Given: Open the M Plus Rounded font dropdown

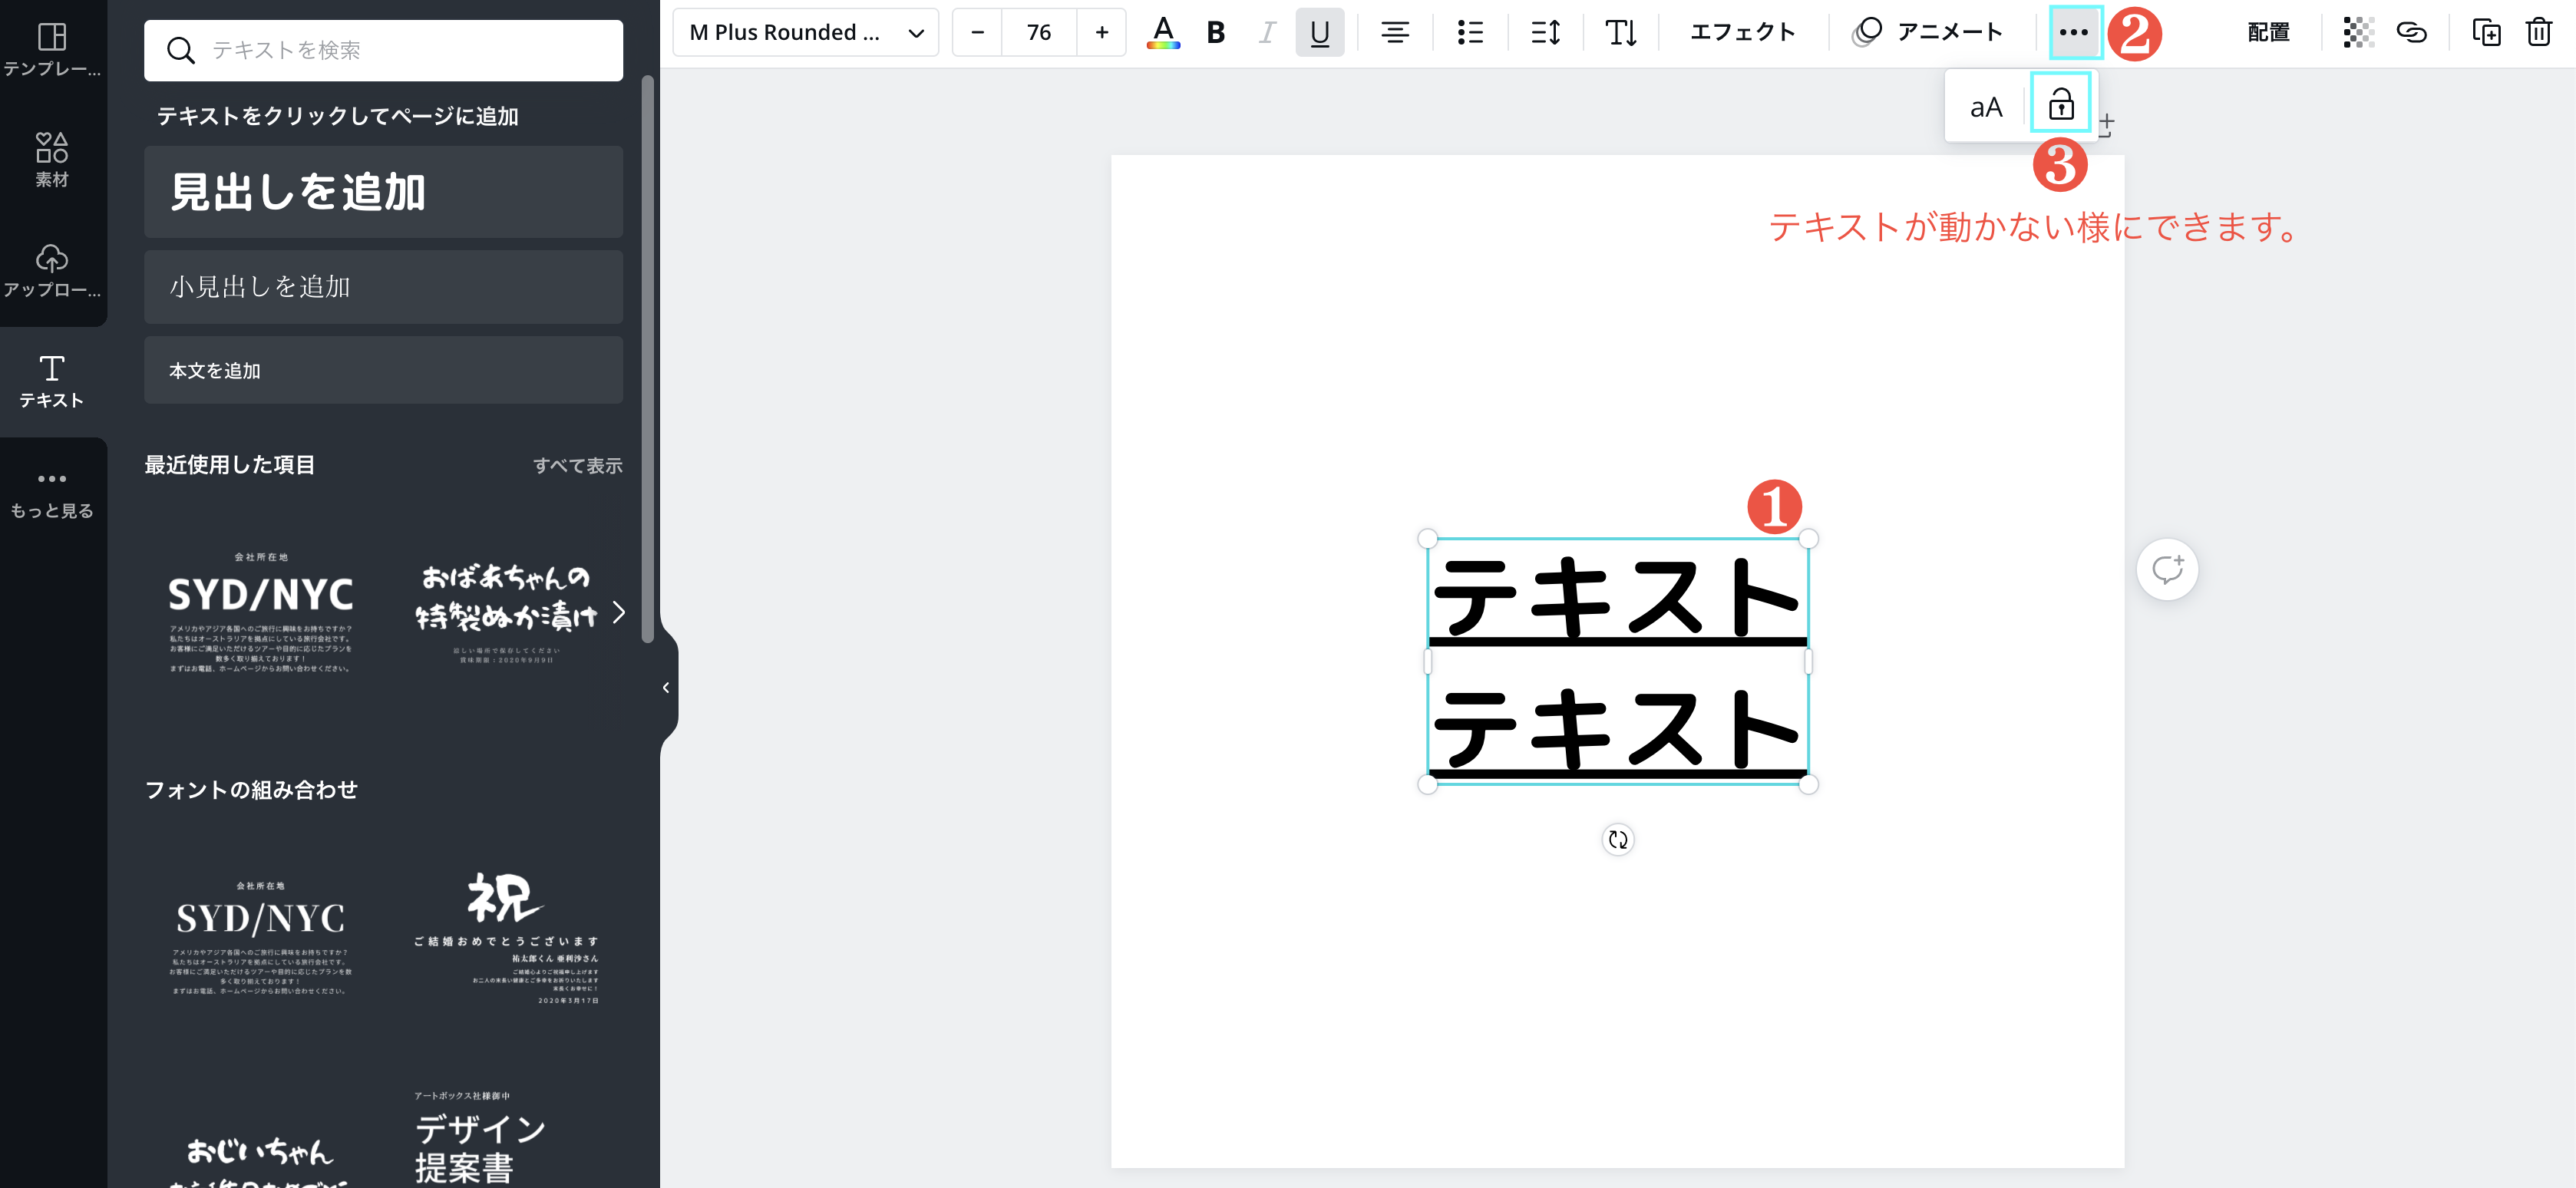Looking at the screenshot, I should click(x=805, y=32).
